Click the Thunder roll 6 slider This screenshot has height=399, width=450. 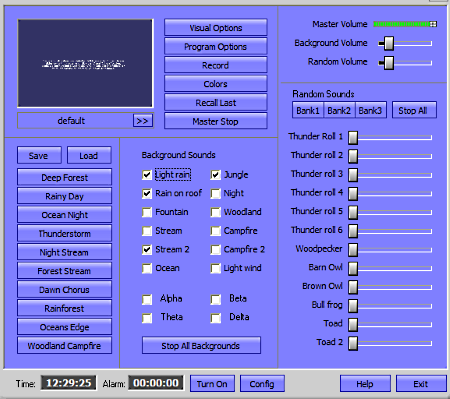coord(390,231)
